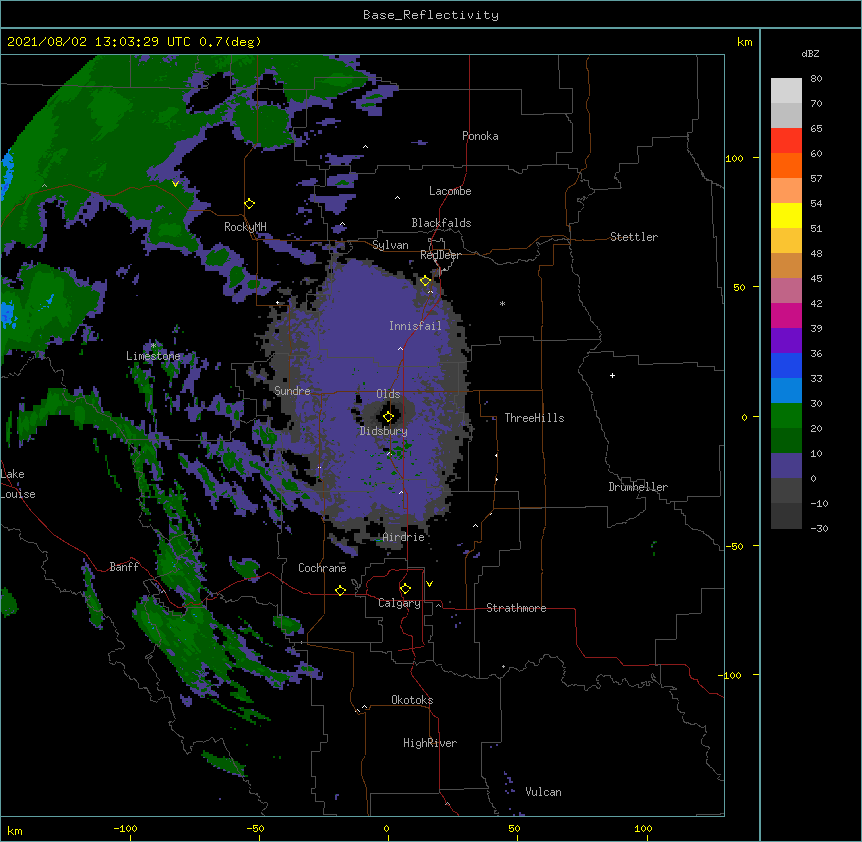Click the Sylvan label
The image size is (862, 842).
pyautogui.click(x=390, y=245)
